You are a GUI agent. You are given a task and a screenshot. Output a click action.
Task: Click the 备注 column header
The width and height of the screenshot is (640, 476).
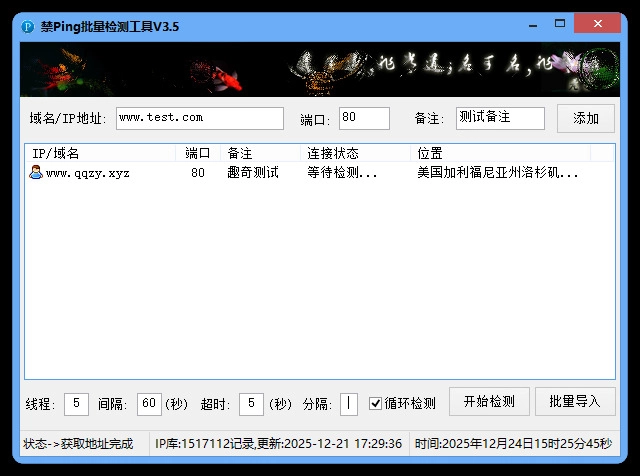(x=260, y=153)
